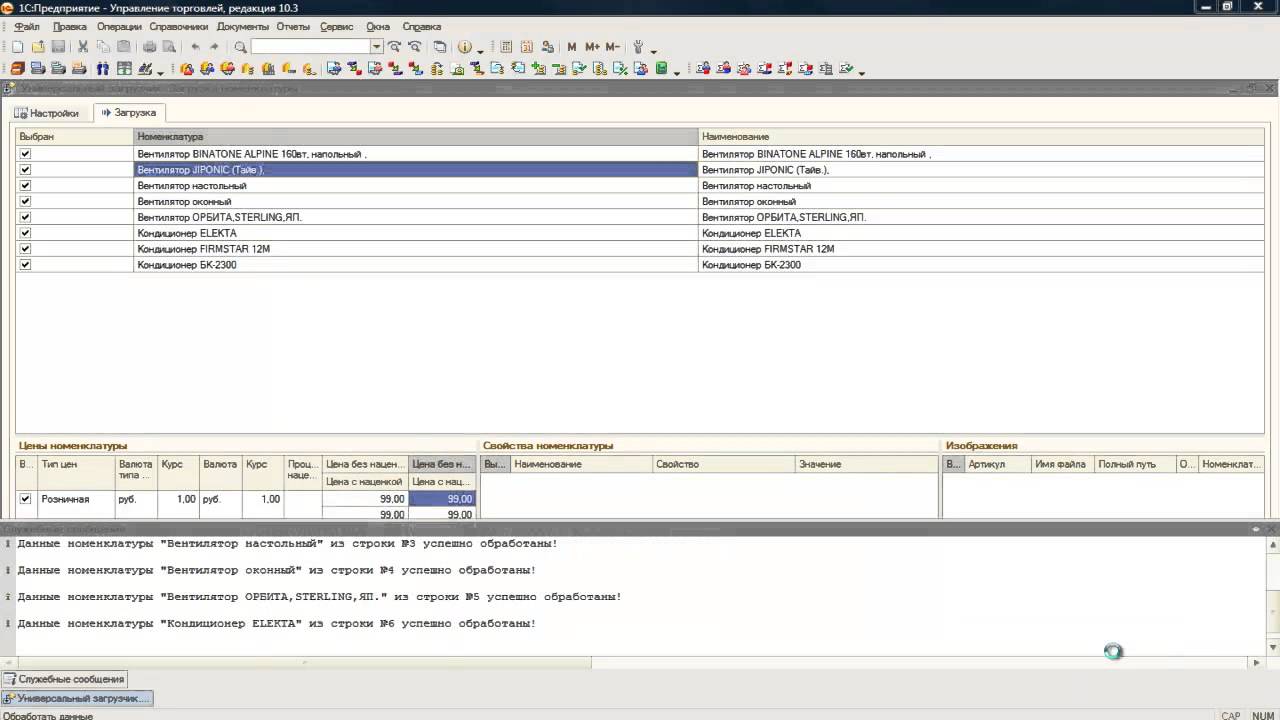Toggle checkbox for Вентилятор настольный

(x=25, y=186)
